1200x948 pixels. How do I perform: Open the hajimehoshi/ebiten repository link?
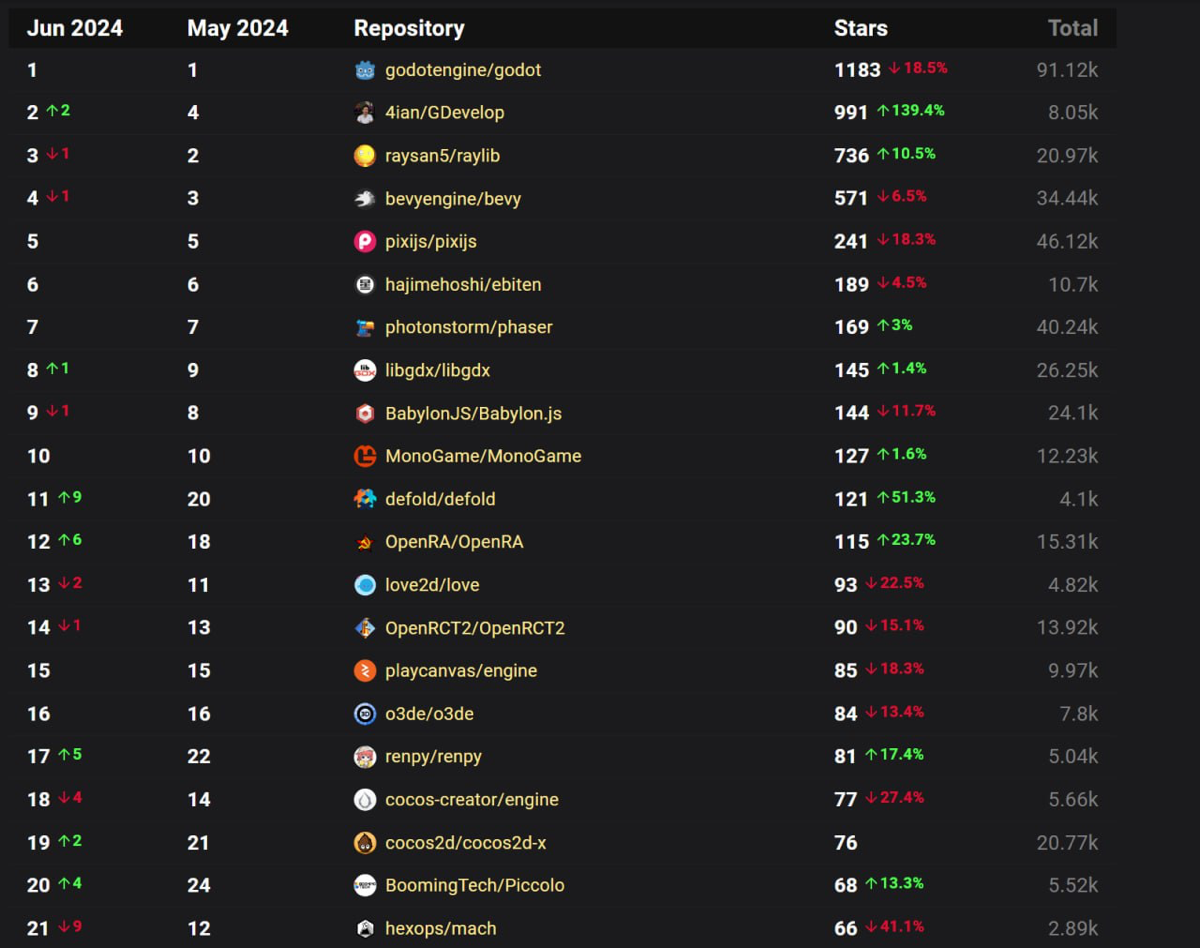click(x=463, y=285)
